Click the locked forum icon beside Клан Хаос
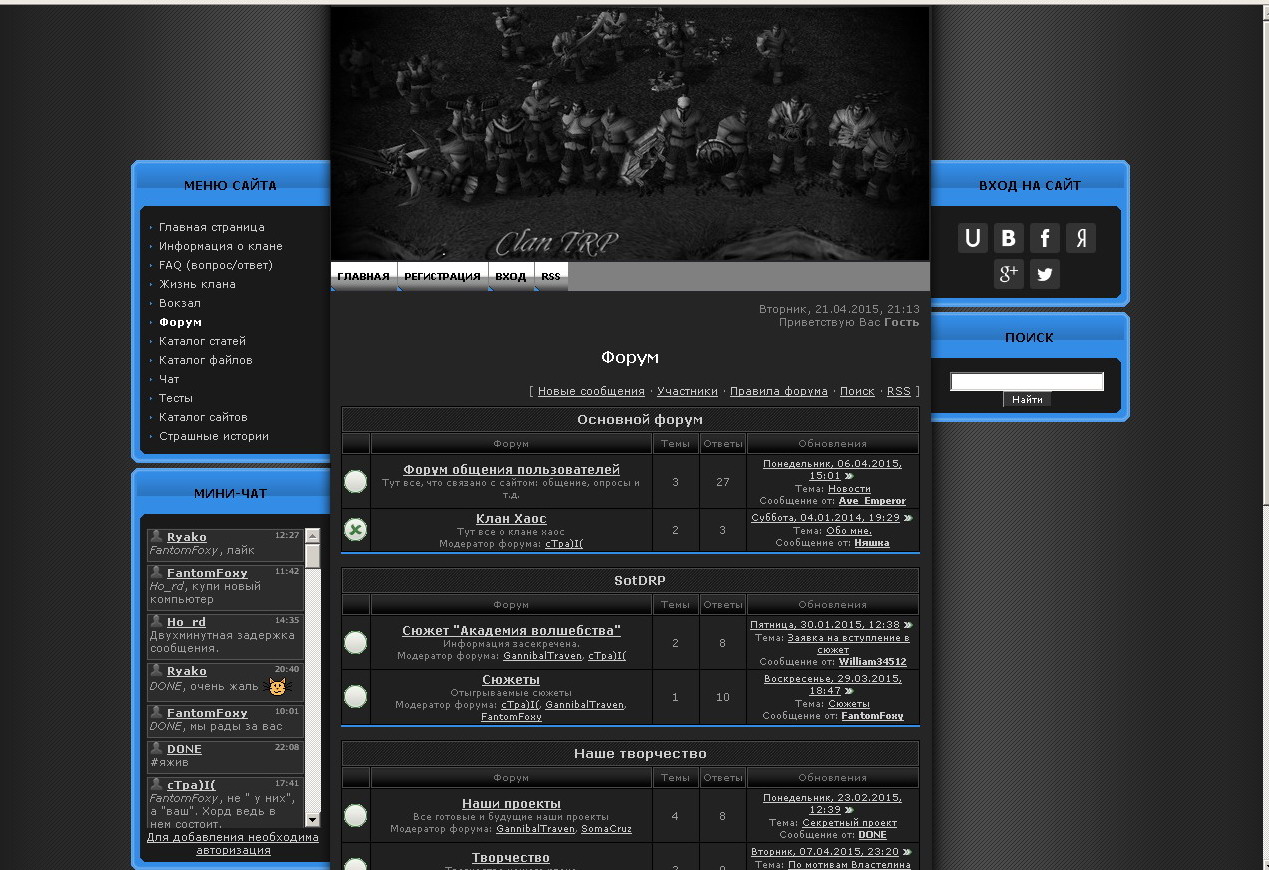1269x870 pixels. click(x=355, y=530)
